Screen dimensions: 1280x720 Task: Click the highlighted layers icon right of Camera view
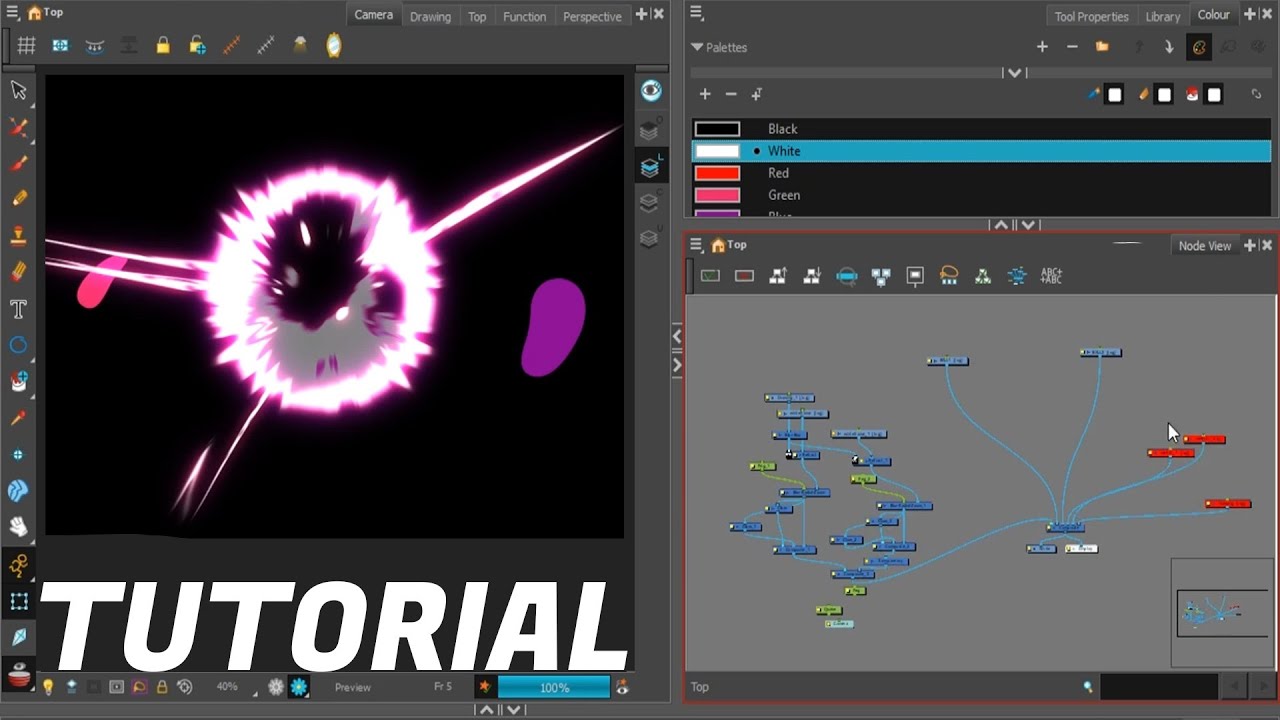tap(650, 167)
